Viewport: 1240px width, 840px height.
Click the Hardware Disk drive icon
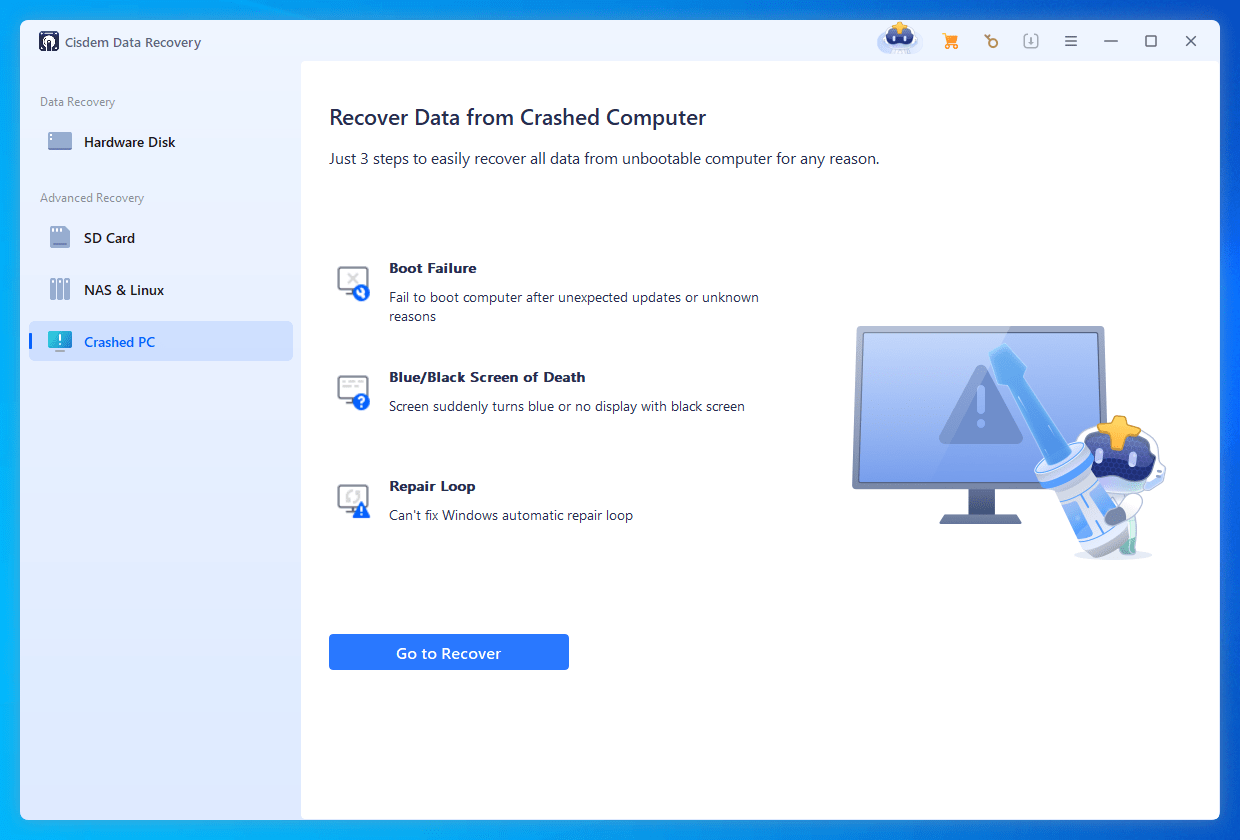click(x=60, y=142)
